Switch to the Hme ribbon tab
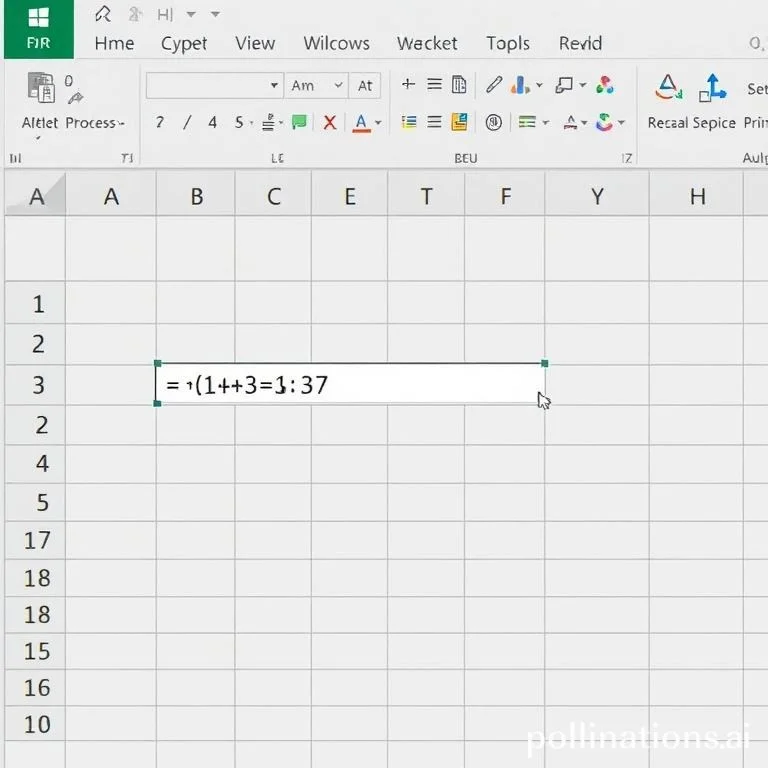768x768 pixels. (x=114, y=44)
